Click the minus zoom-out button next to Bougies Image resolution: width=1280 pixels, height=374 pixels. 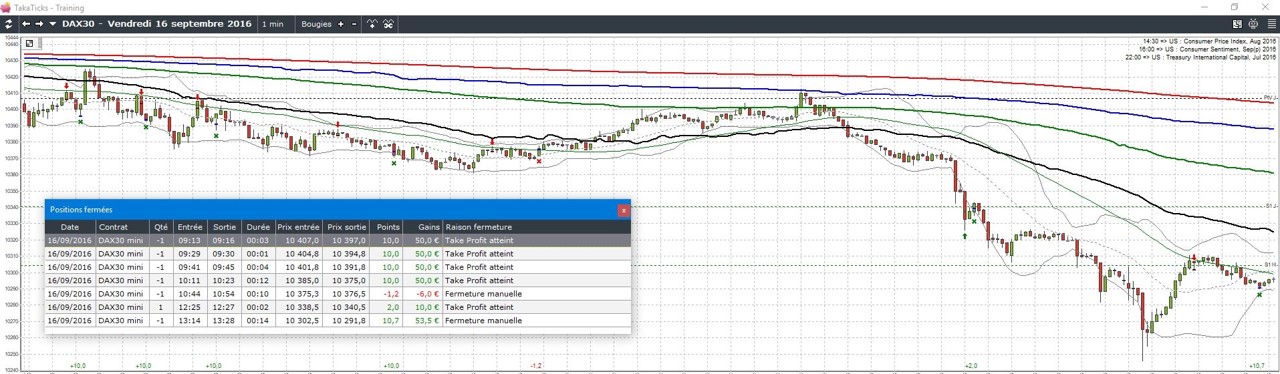click(x=353, y=23)
